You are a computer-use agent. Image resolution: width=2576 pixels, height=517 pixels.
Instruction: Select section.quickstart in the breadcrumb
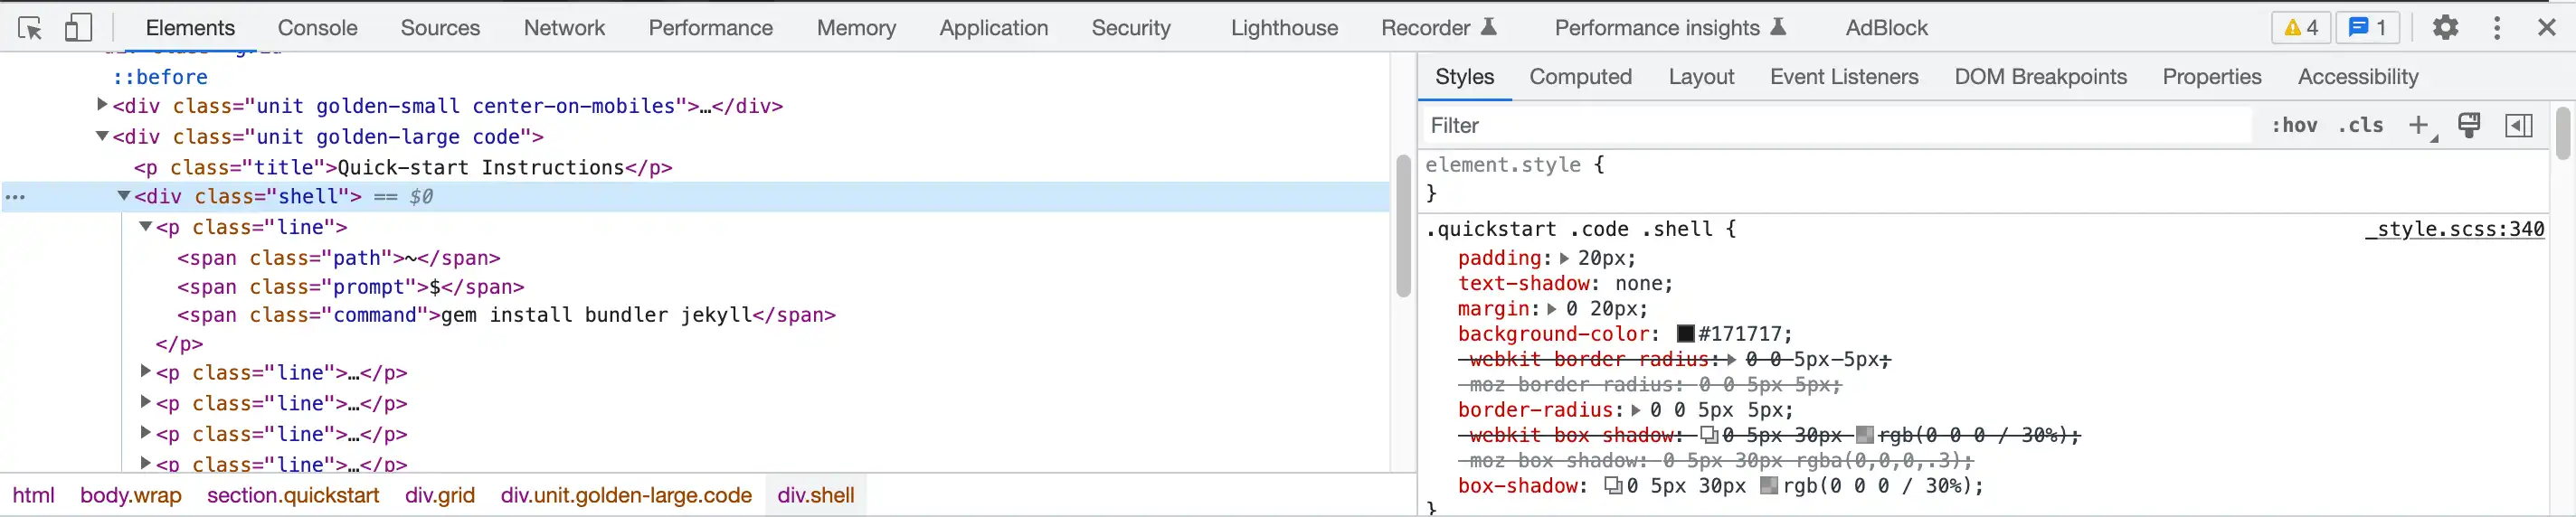coord(293,495)
